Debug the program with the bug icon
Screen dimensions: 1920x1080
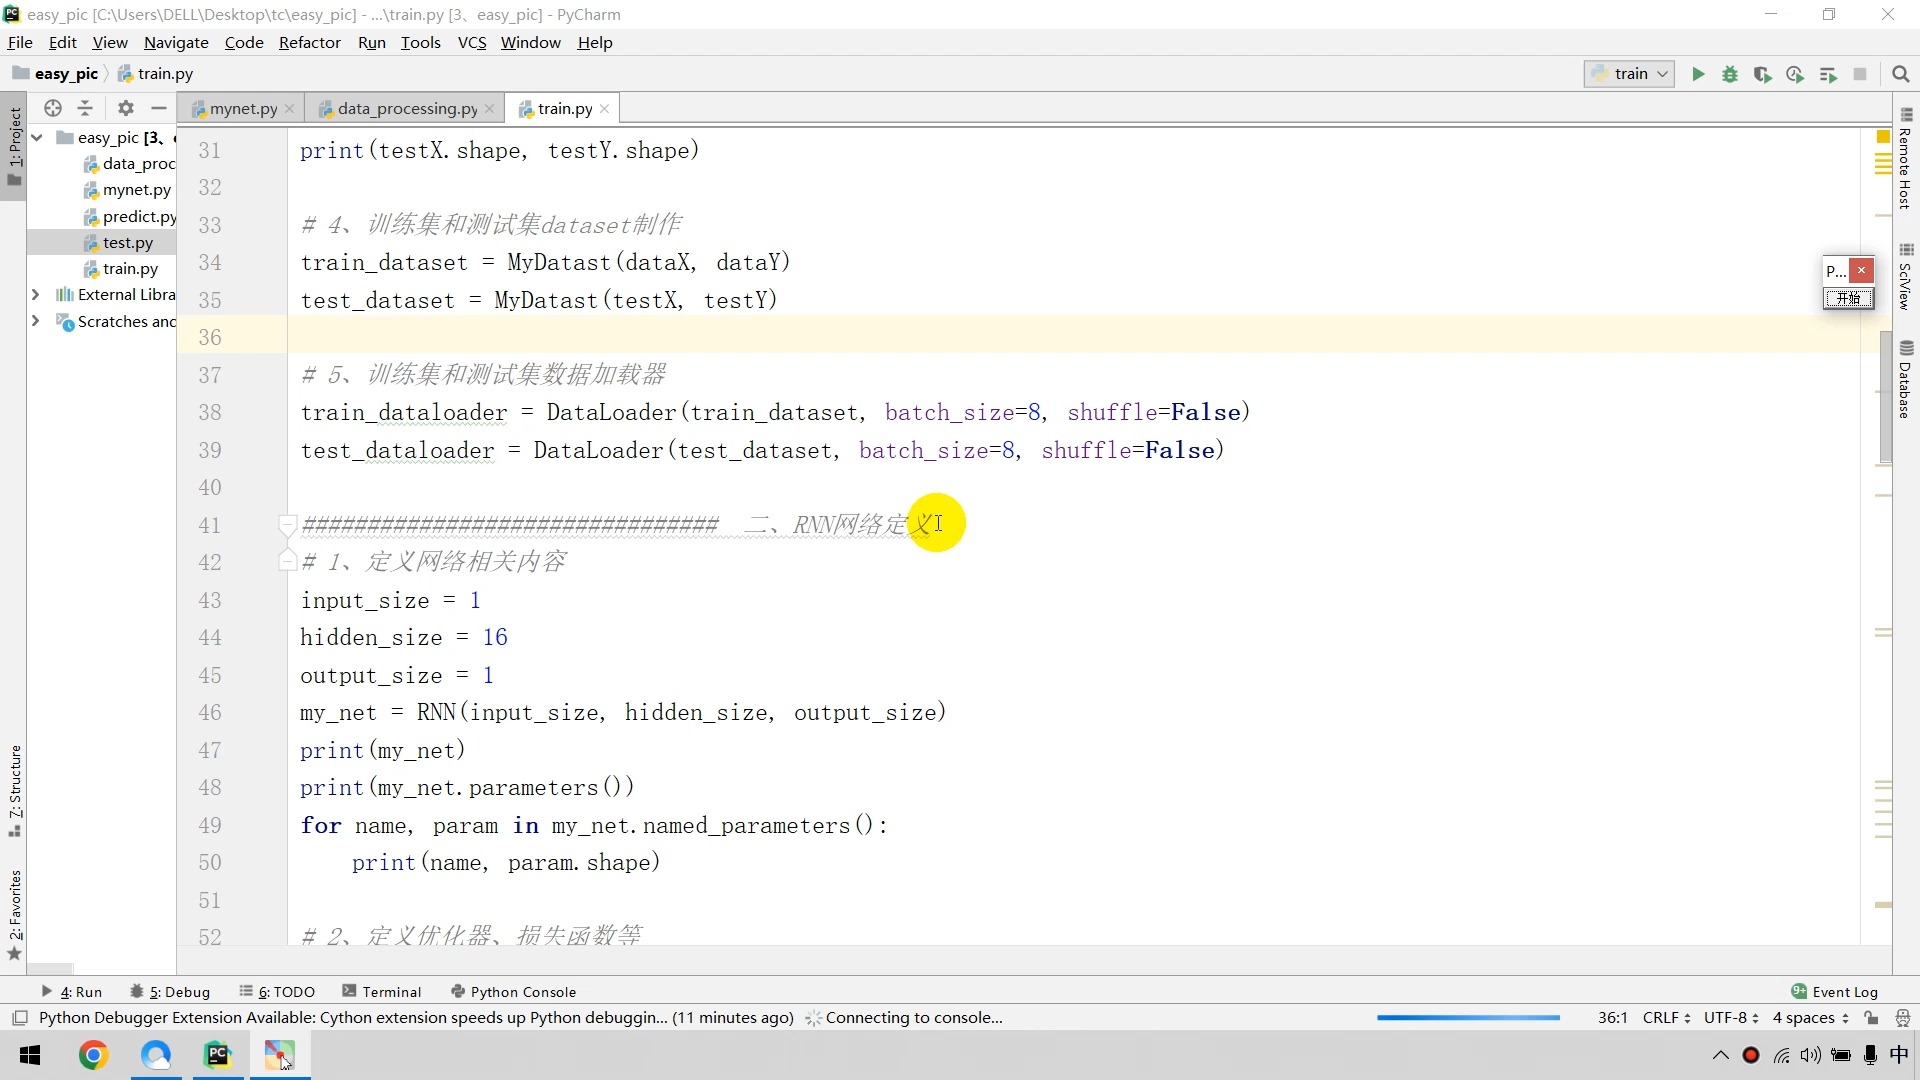tap(1730, 75)
